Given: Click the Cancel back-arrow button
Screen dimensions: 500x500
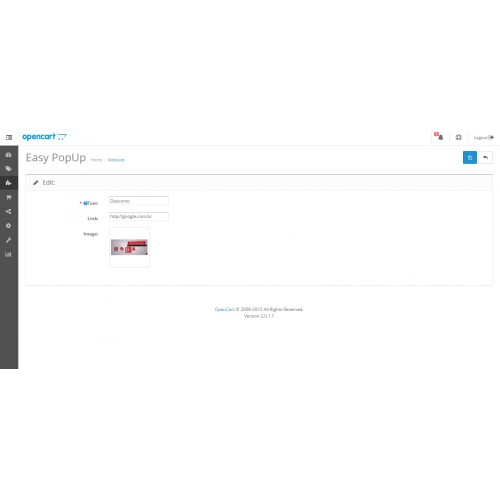Looking at the screenshot, I should tap(486, 158).
